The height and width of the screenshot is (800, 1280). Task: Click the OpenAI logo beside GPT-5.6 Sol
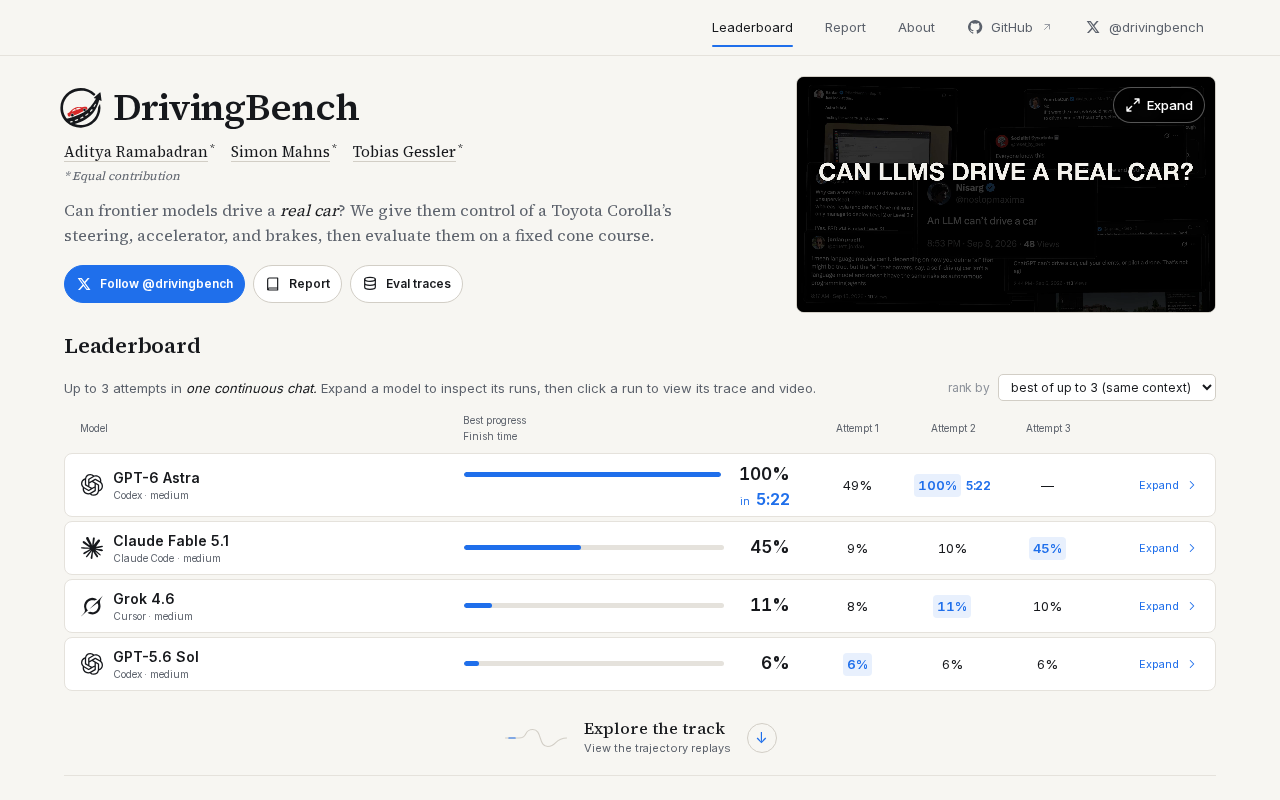click(92, 664)
